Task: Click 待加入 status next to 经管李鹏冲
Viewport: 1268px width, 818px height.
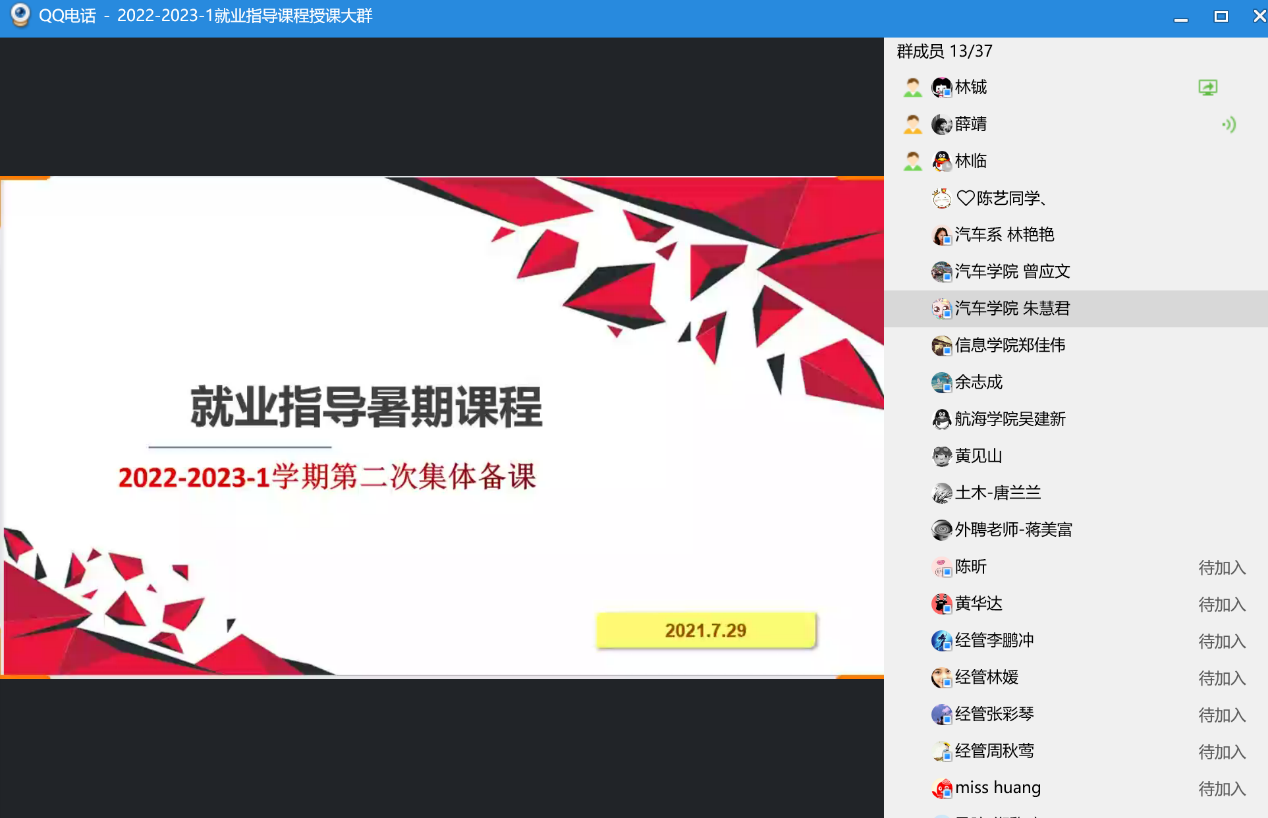Action: pos(1222,642)
